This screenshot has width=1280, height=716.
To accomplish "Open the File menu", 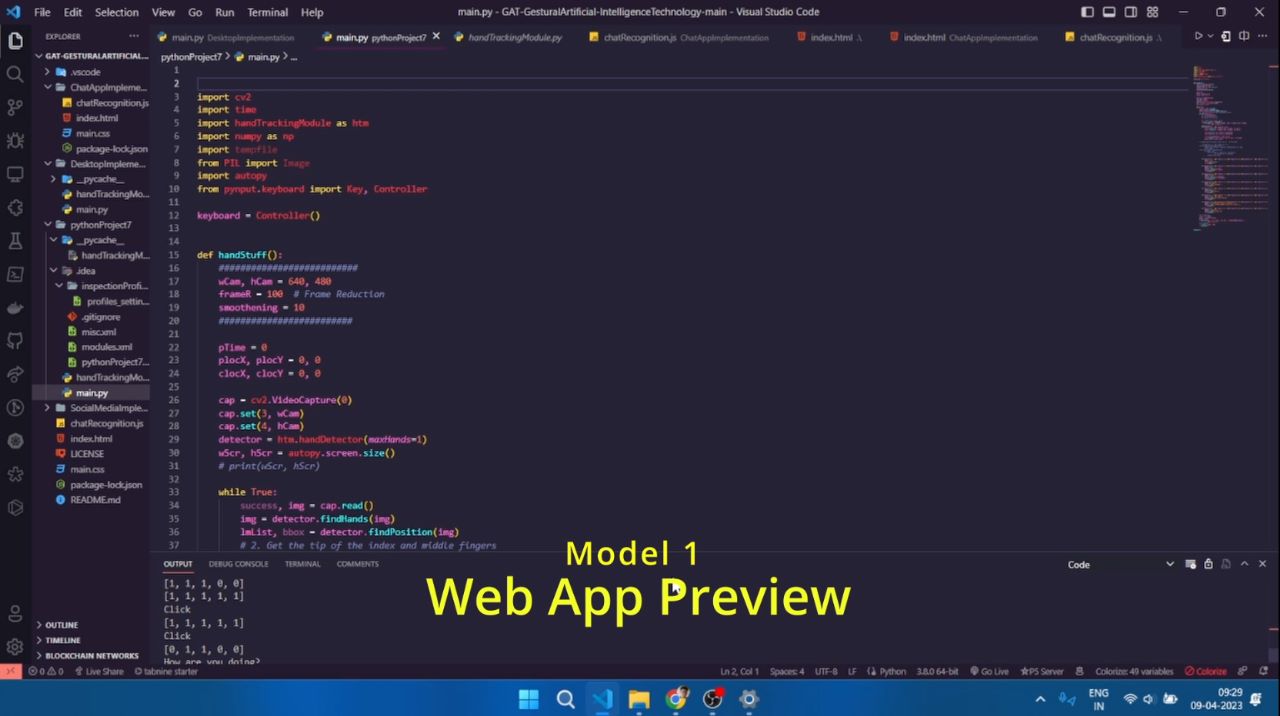I will [x=42, y=12].
